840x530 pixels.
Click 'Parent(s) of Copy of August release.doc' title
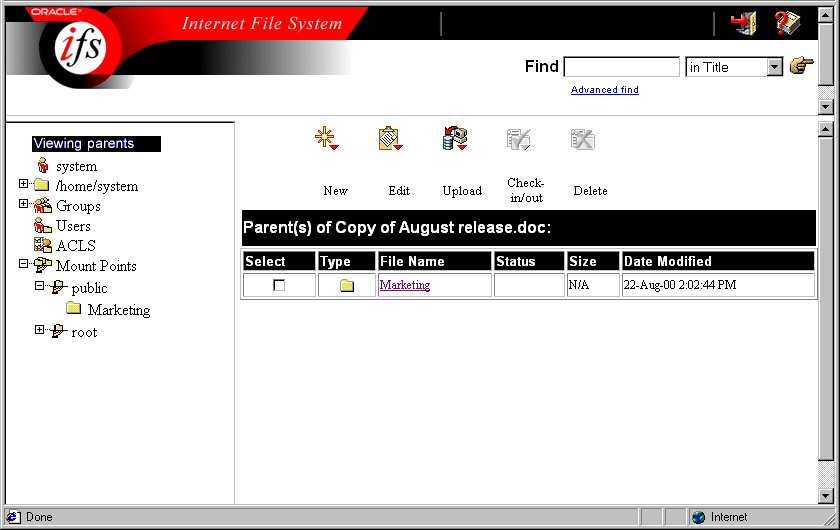[x=397, y=227]
